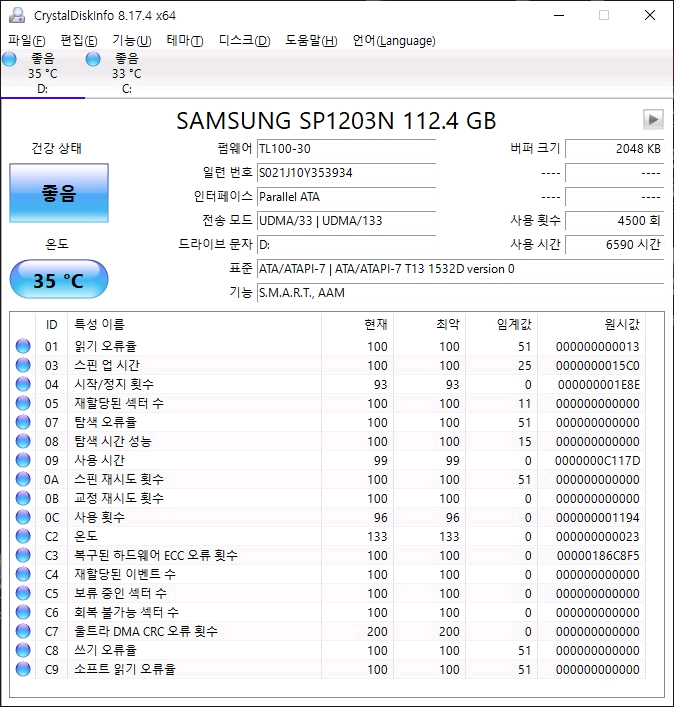Image resolution: width=674 pixels, height=707 pixels.
Task: Click the CrystalDiskInfo title bar app icon
Action: click(17, 15)
